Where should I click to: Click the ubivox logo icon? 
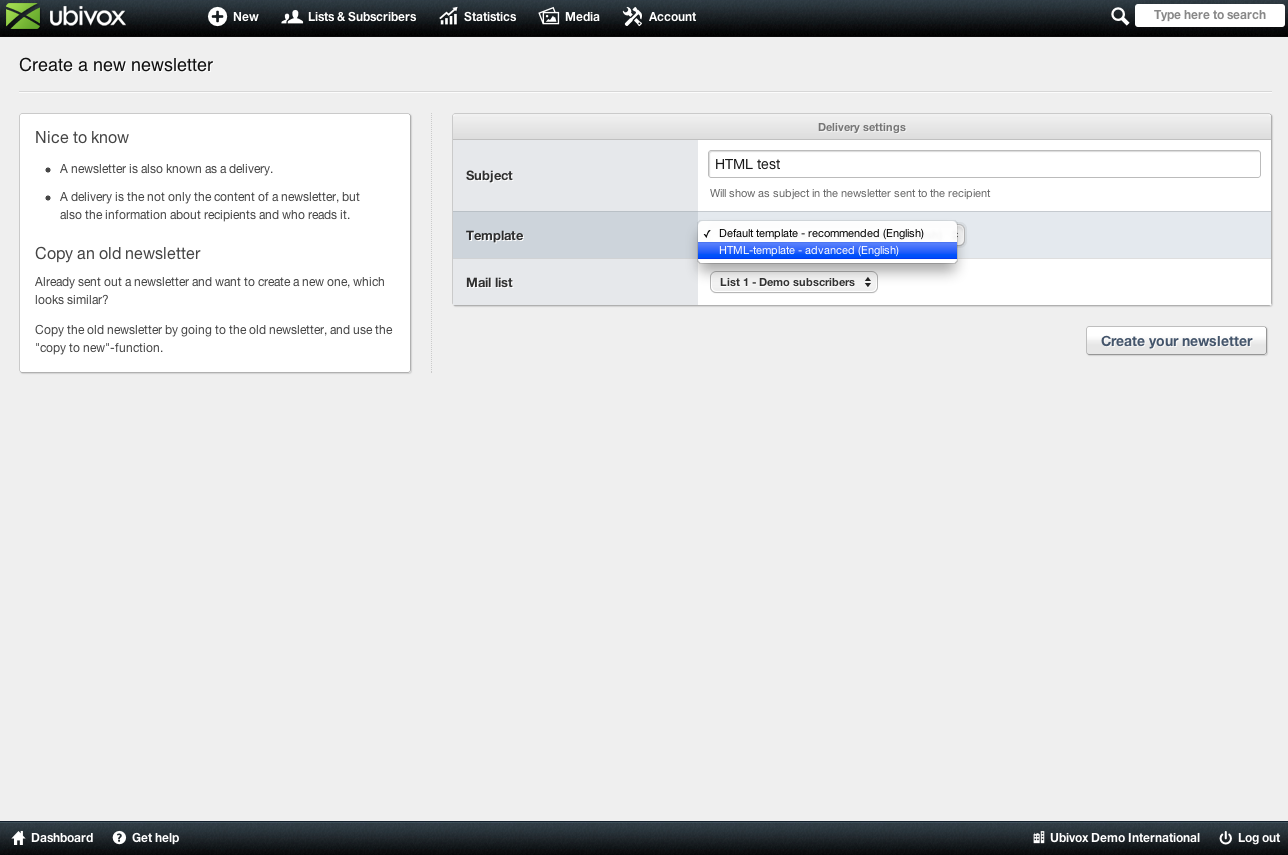(23, 16)
